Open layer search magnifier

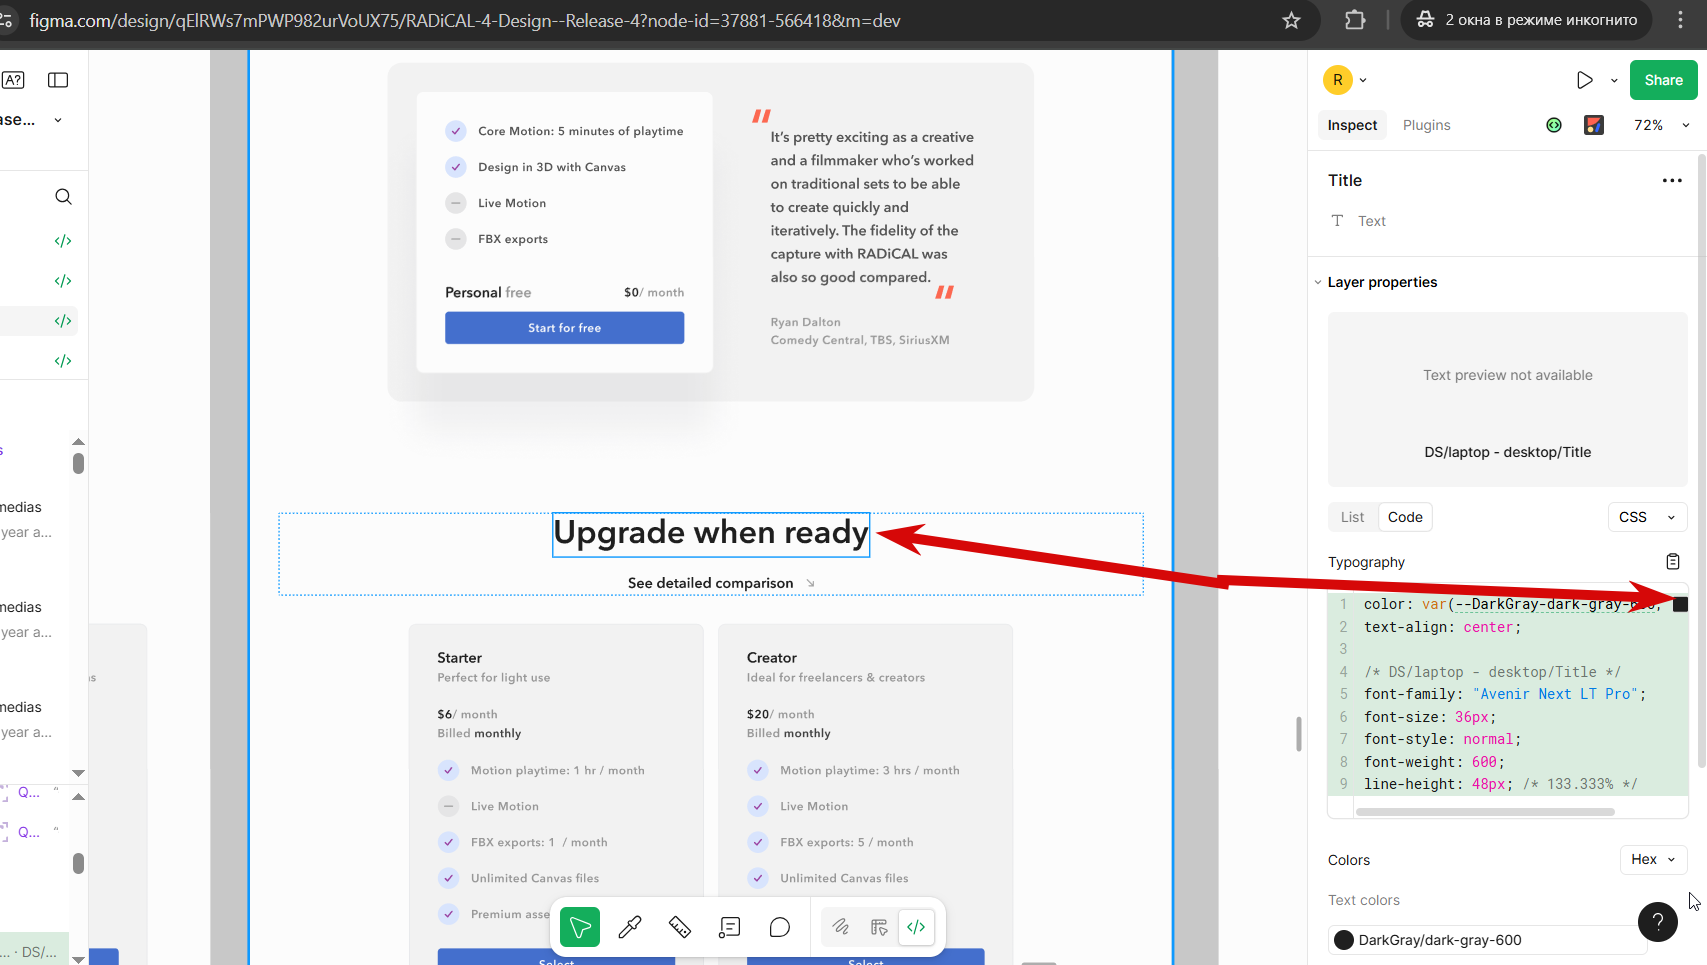click(x=63, y=196)
